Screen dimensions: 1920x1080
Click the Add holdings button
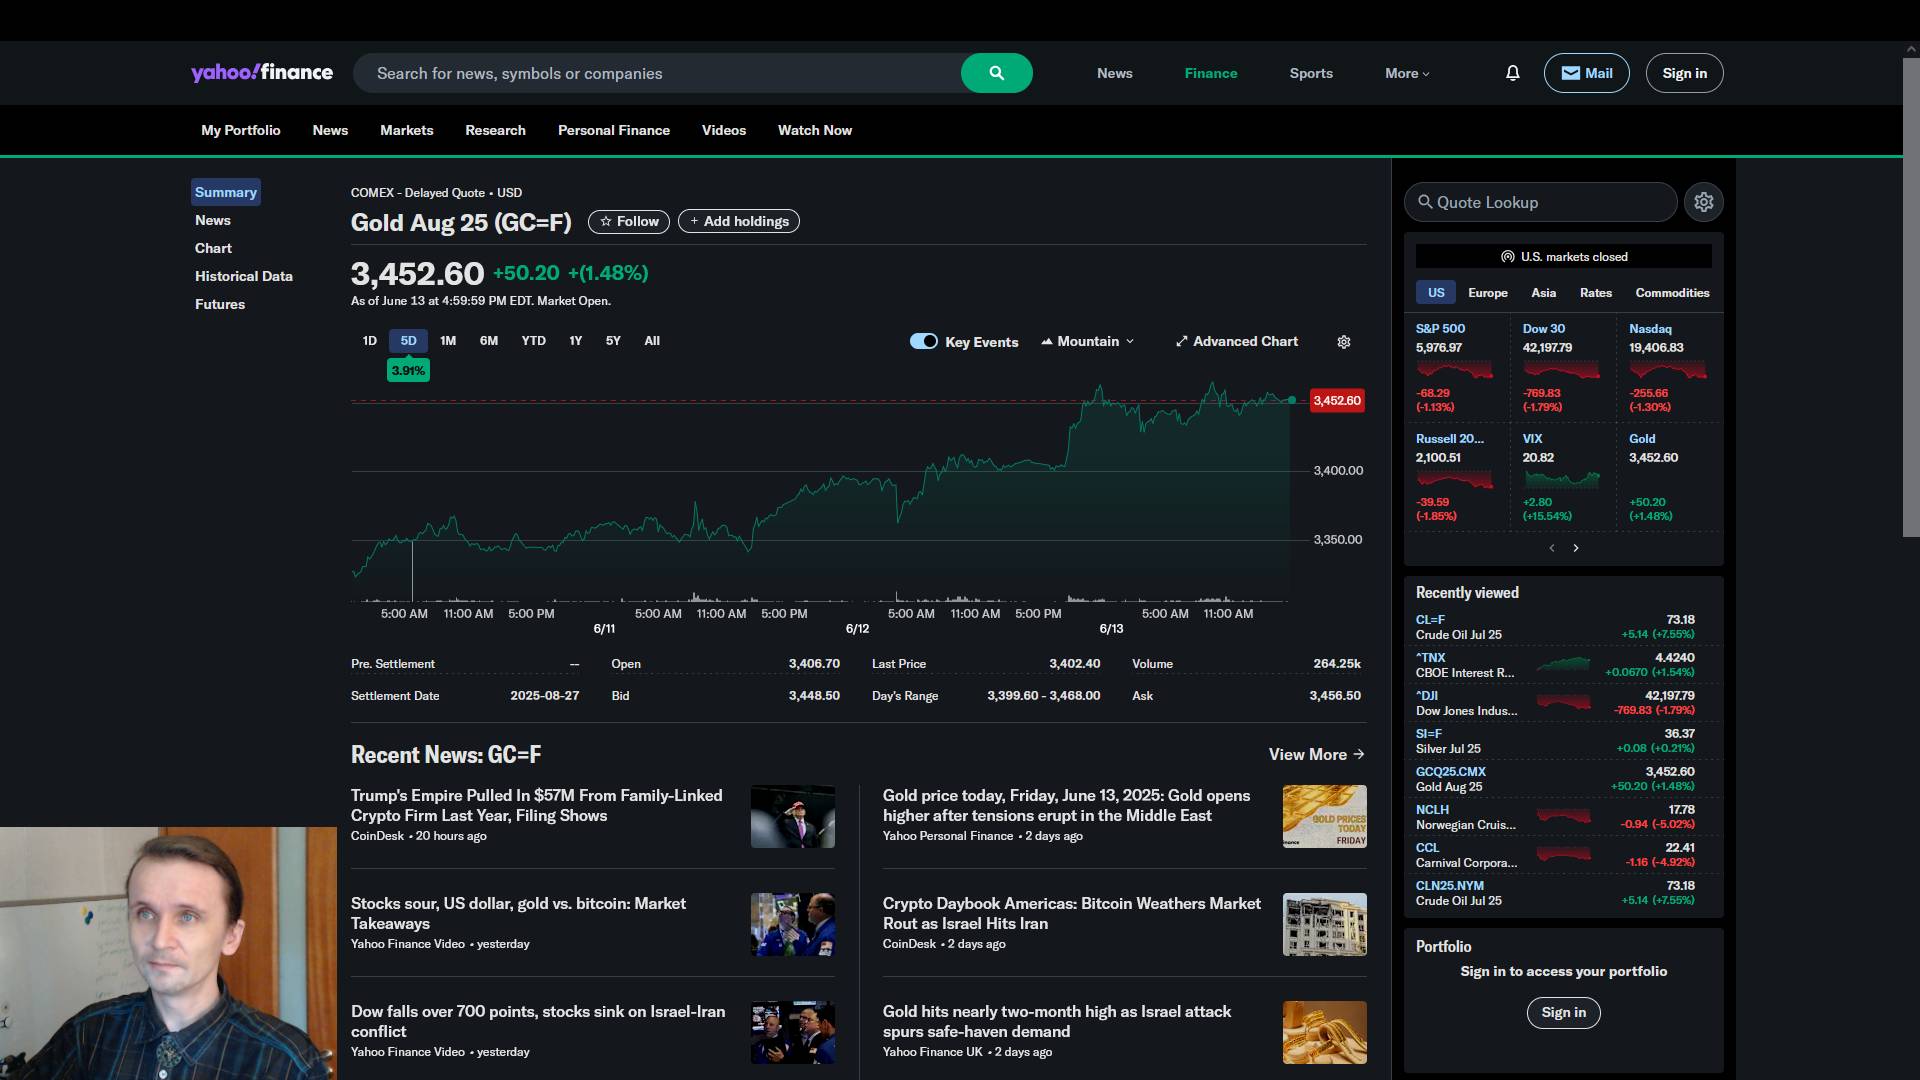(738, 222)
